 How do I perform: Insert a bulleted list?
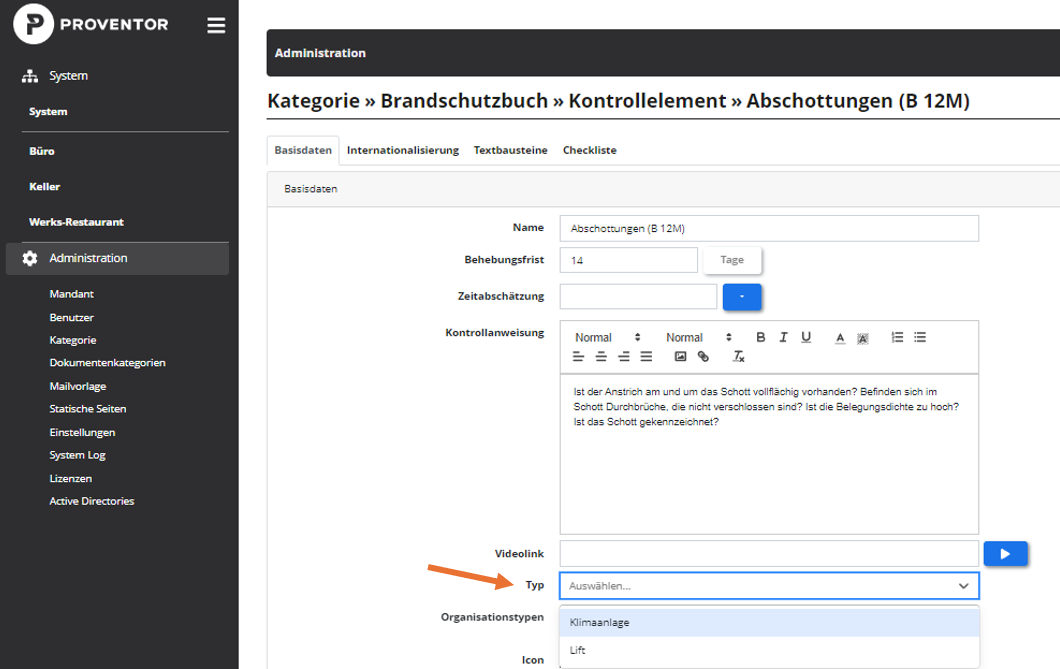(x=920, y=337)
